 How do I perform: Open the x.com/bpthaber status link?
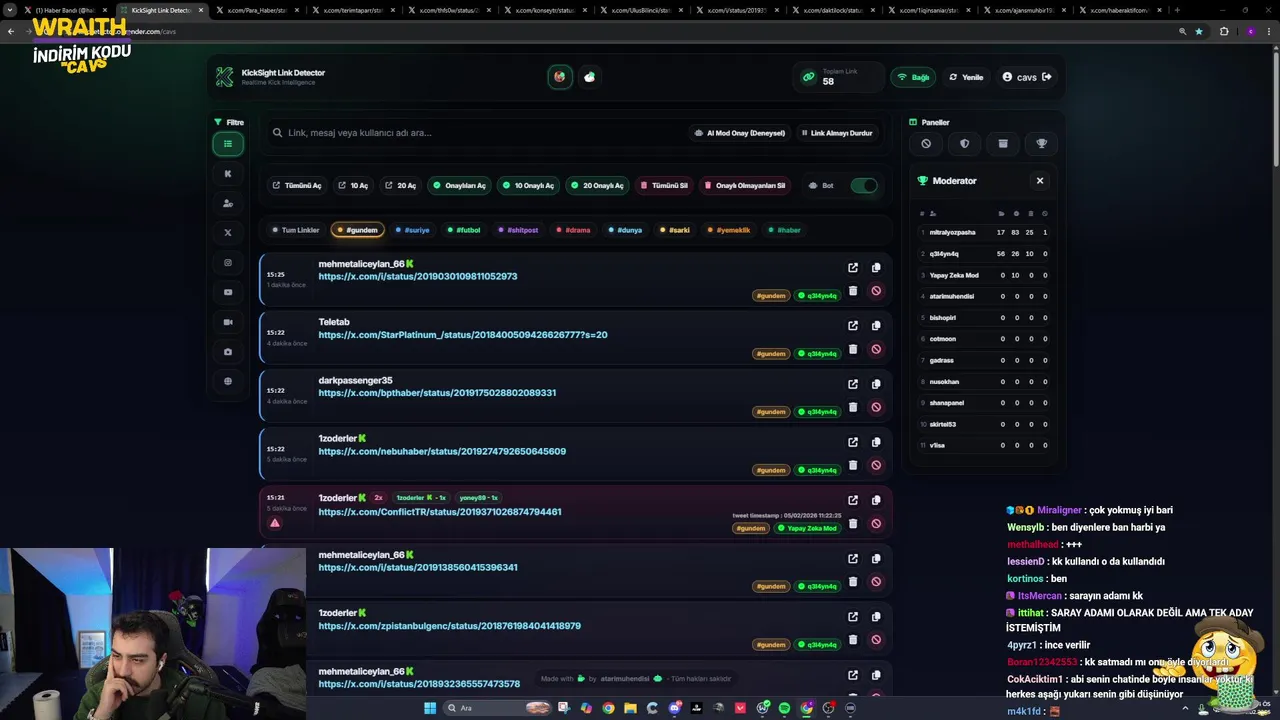pyautogui.click(x=437, y=393)
